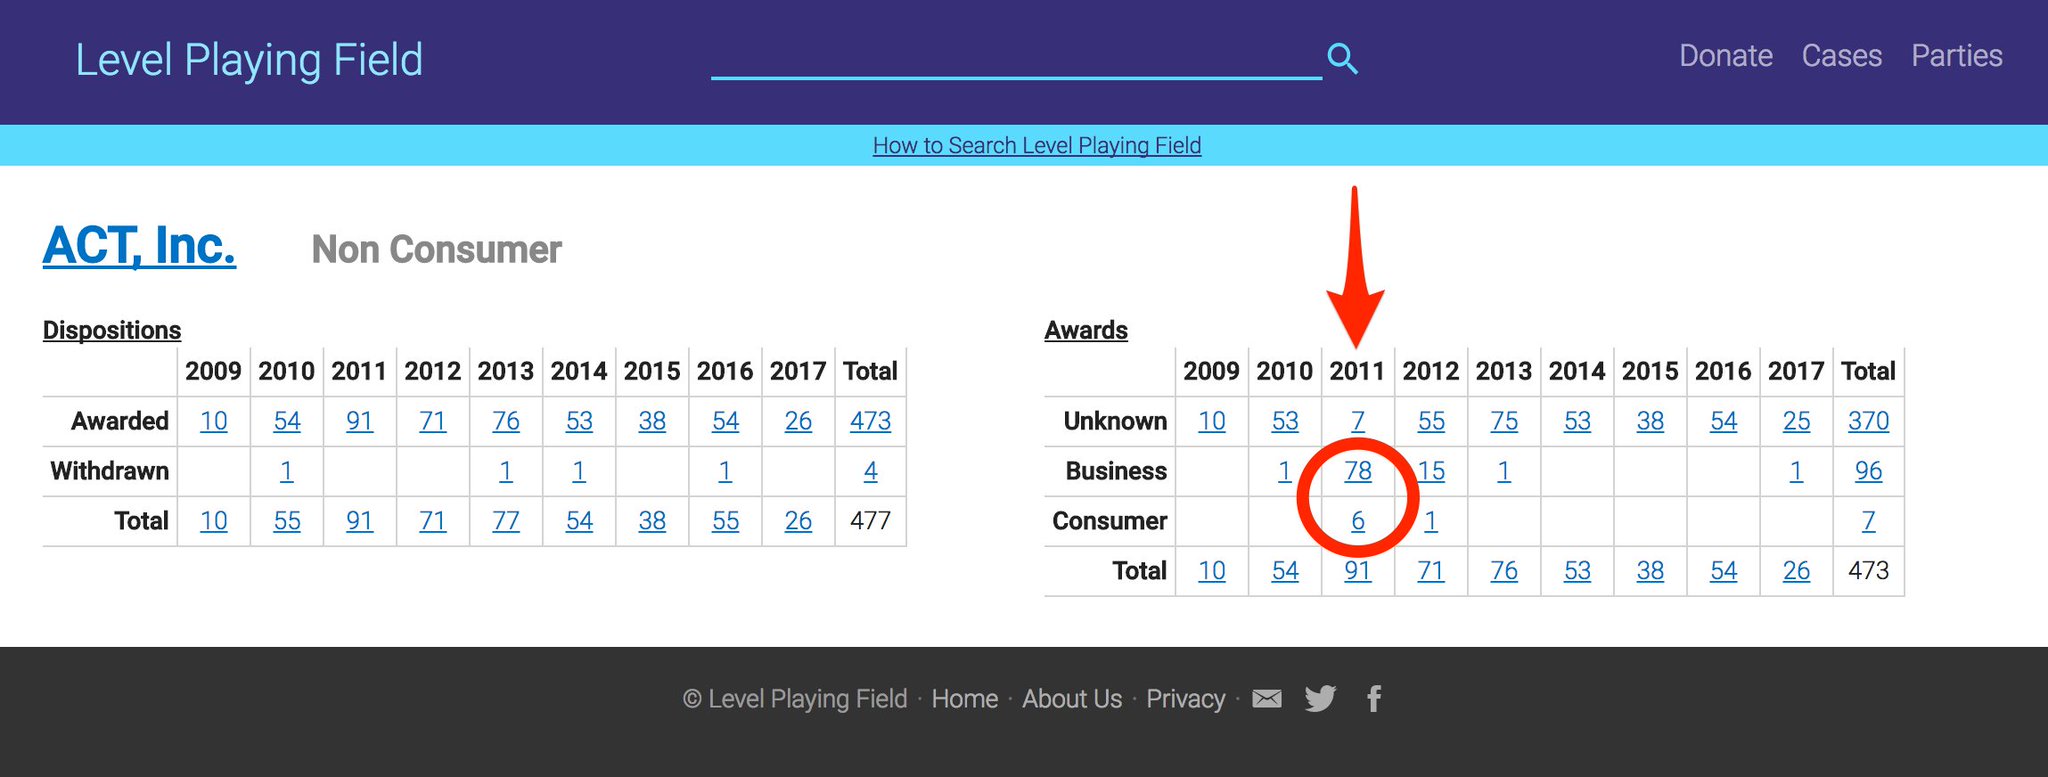Open the Donate page from header
The height and width of the screenshot is (777, 2048).
pyautogui.click(x=1726, y=56)
